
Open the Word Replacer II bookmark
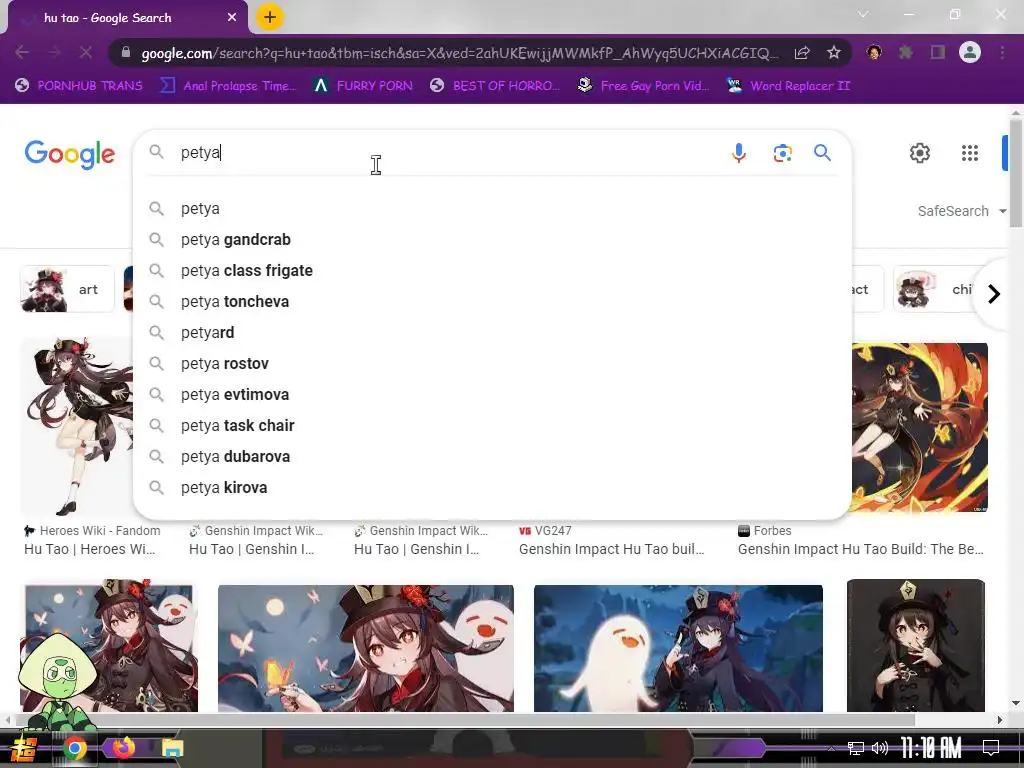(x=788, y=86)
